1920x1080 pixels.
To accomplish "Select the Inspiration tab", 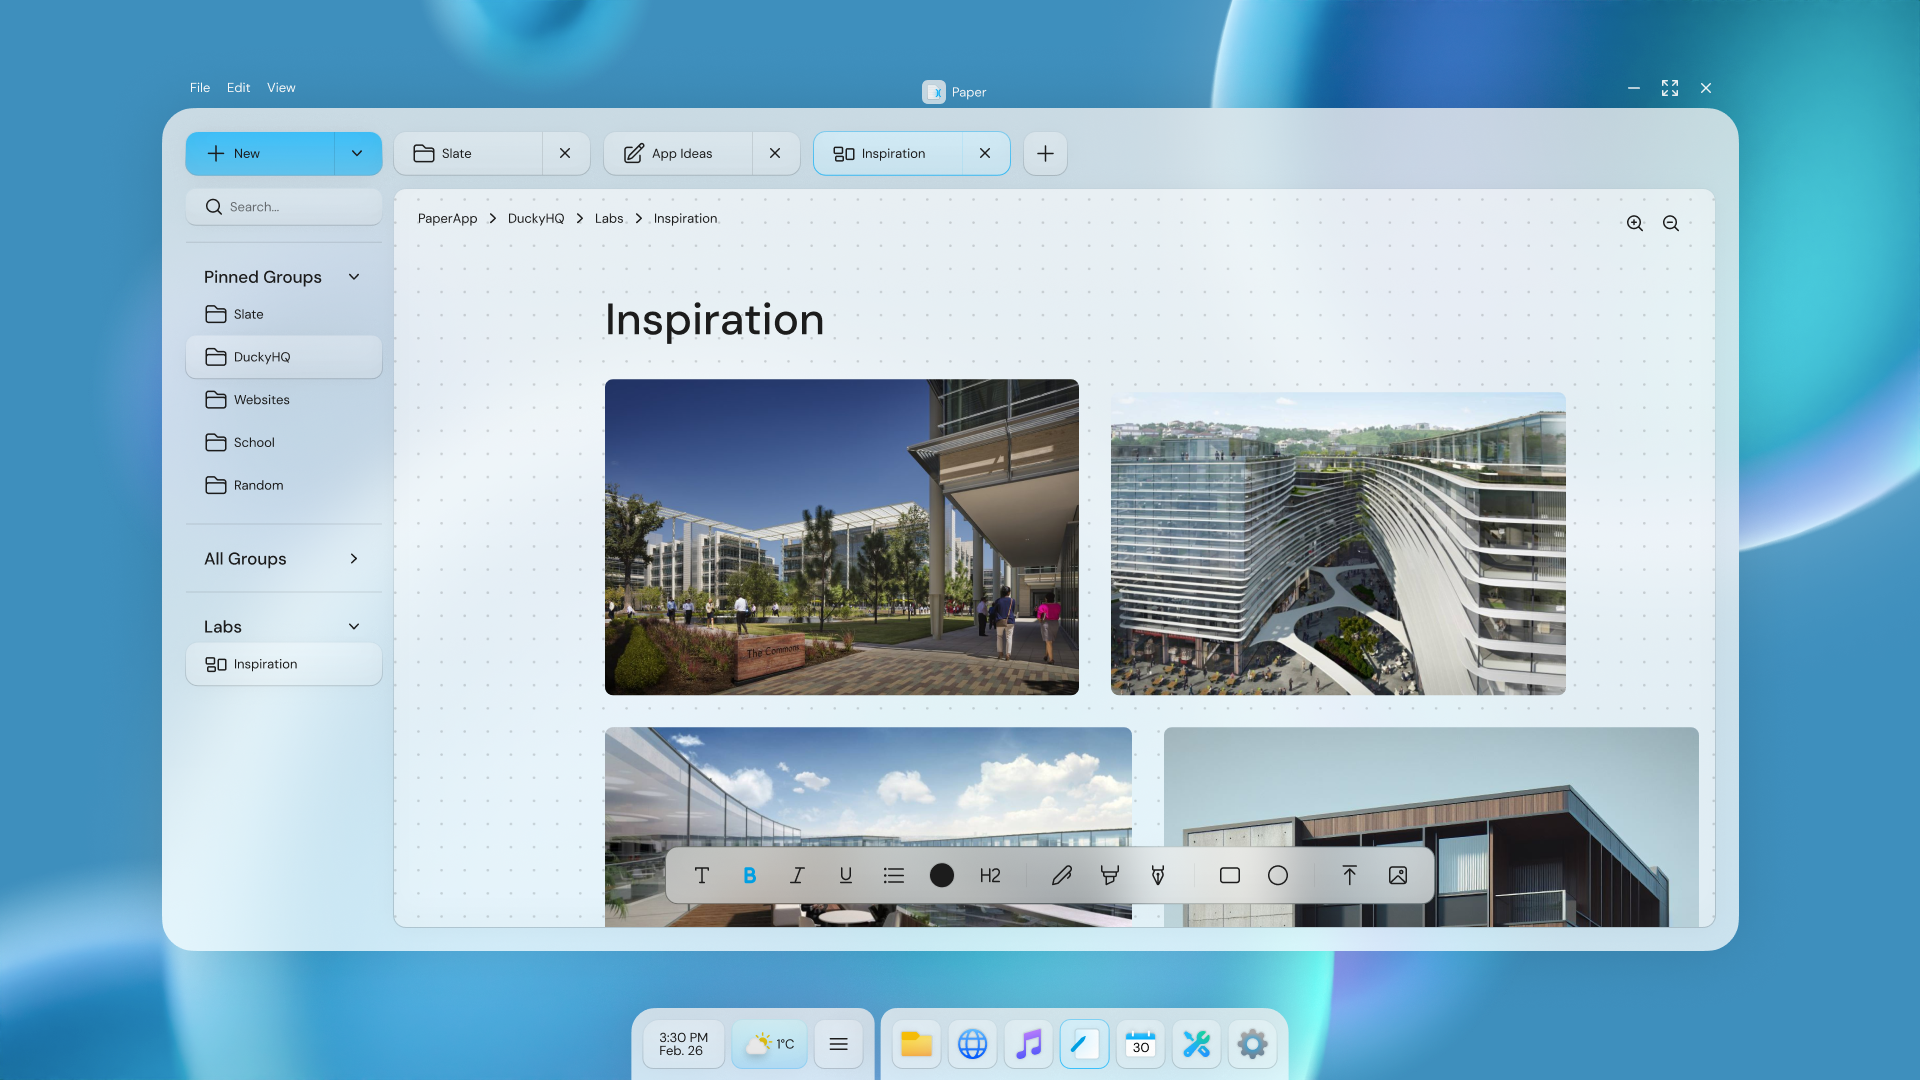I will 888,154.
